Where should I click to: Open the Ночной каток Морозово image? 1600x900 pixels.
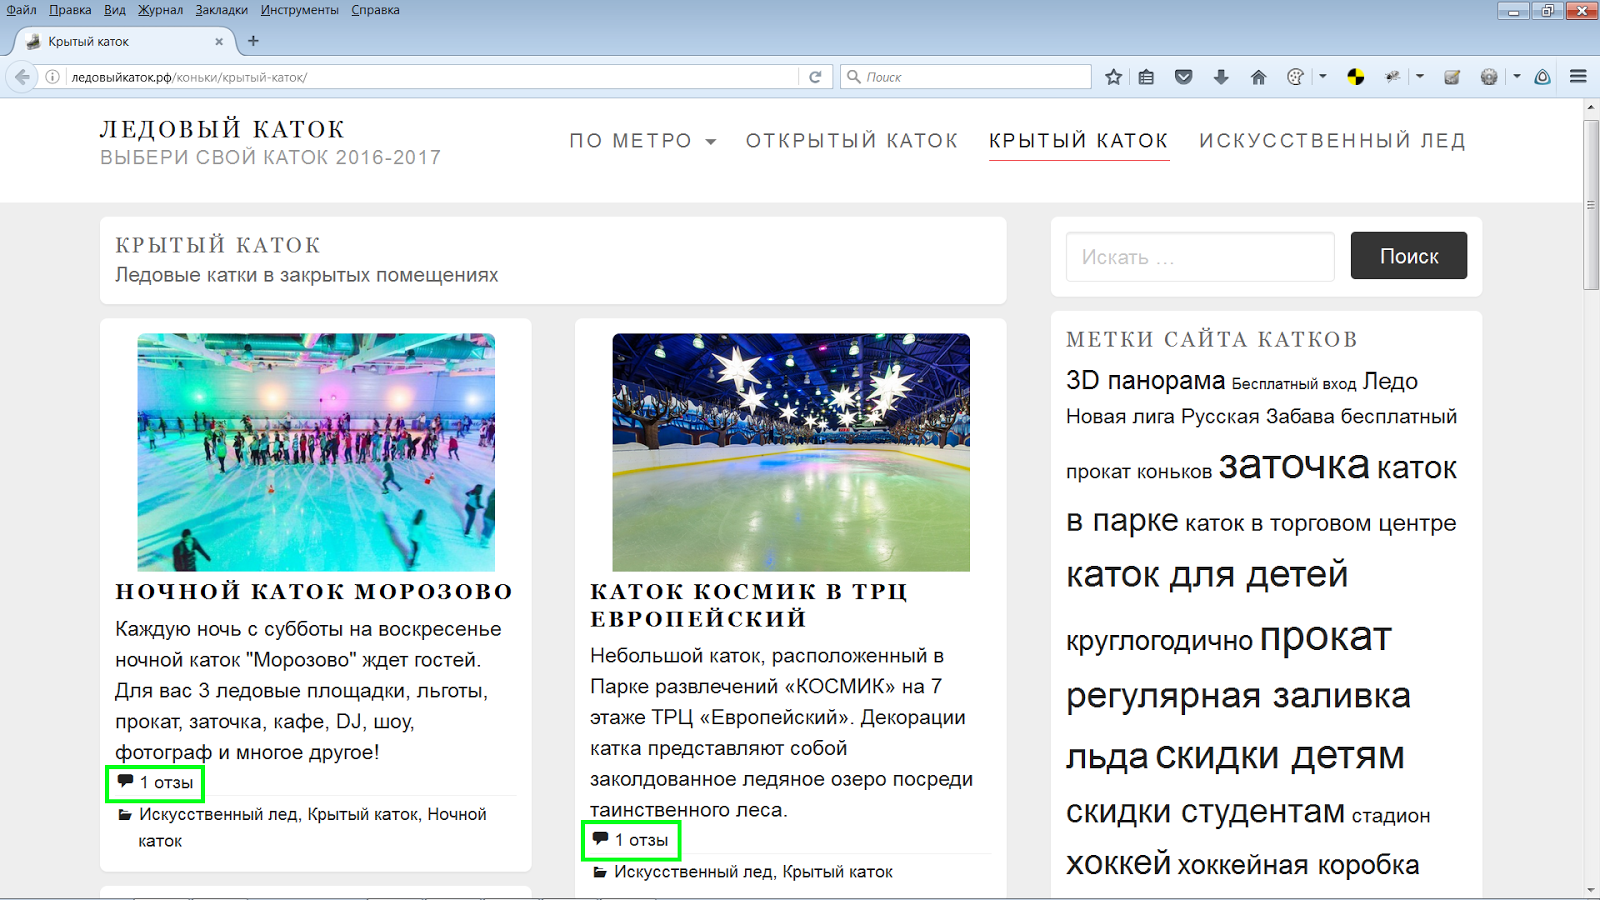coord(316,452)
